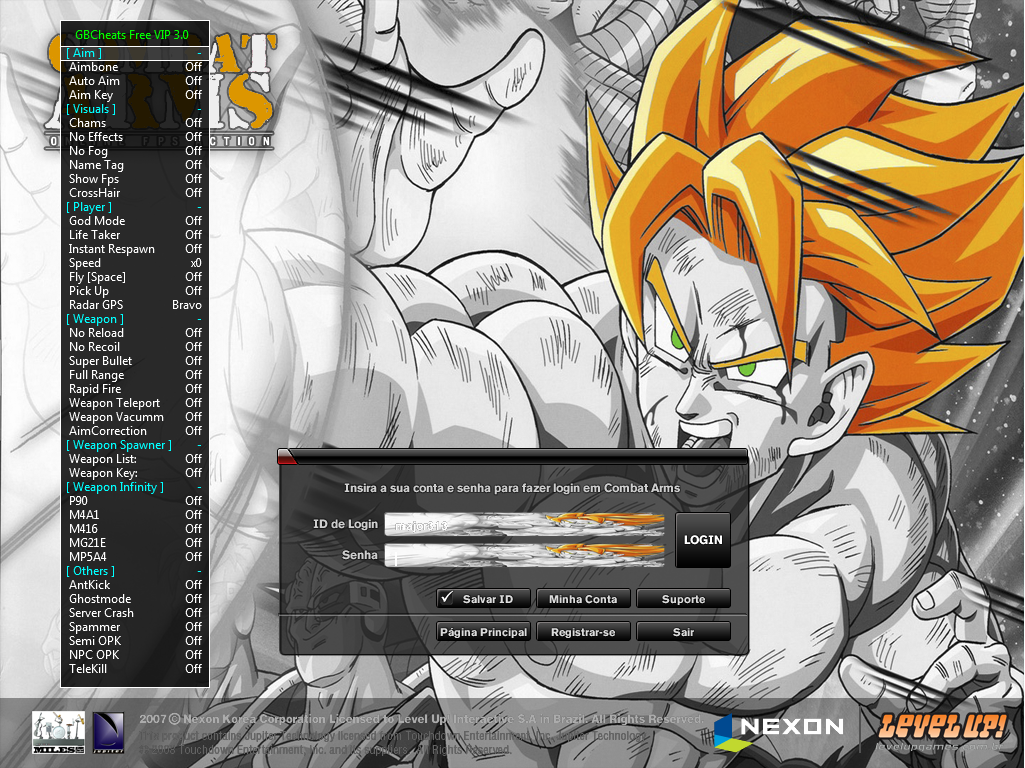Focus the ID de Login field
The width and height of the screenshot is (1025, 768).
(524, 524)
